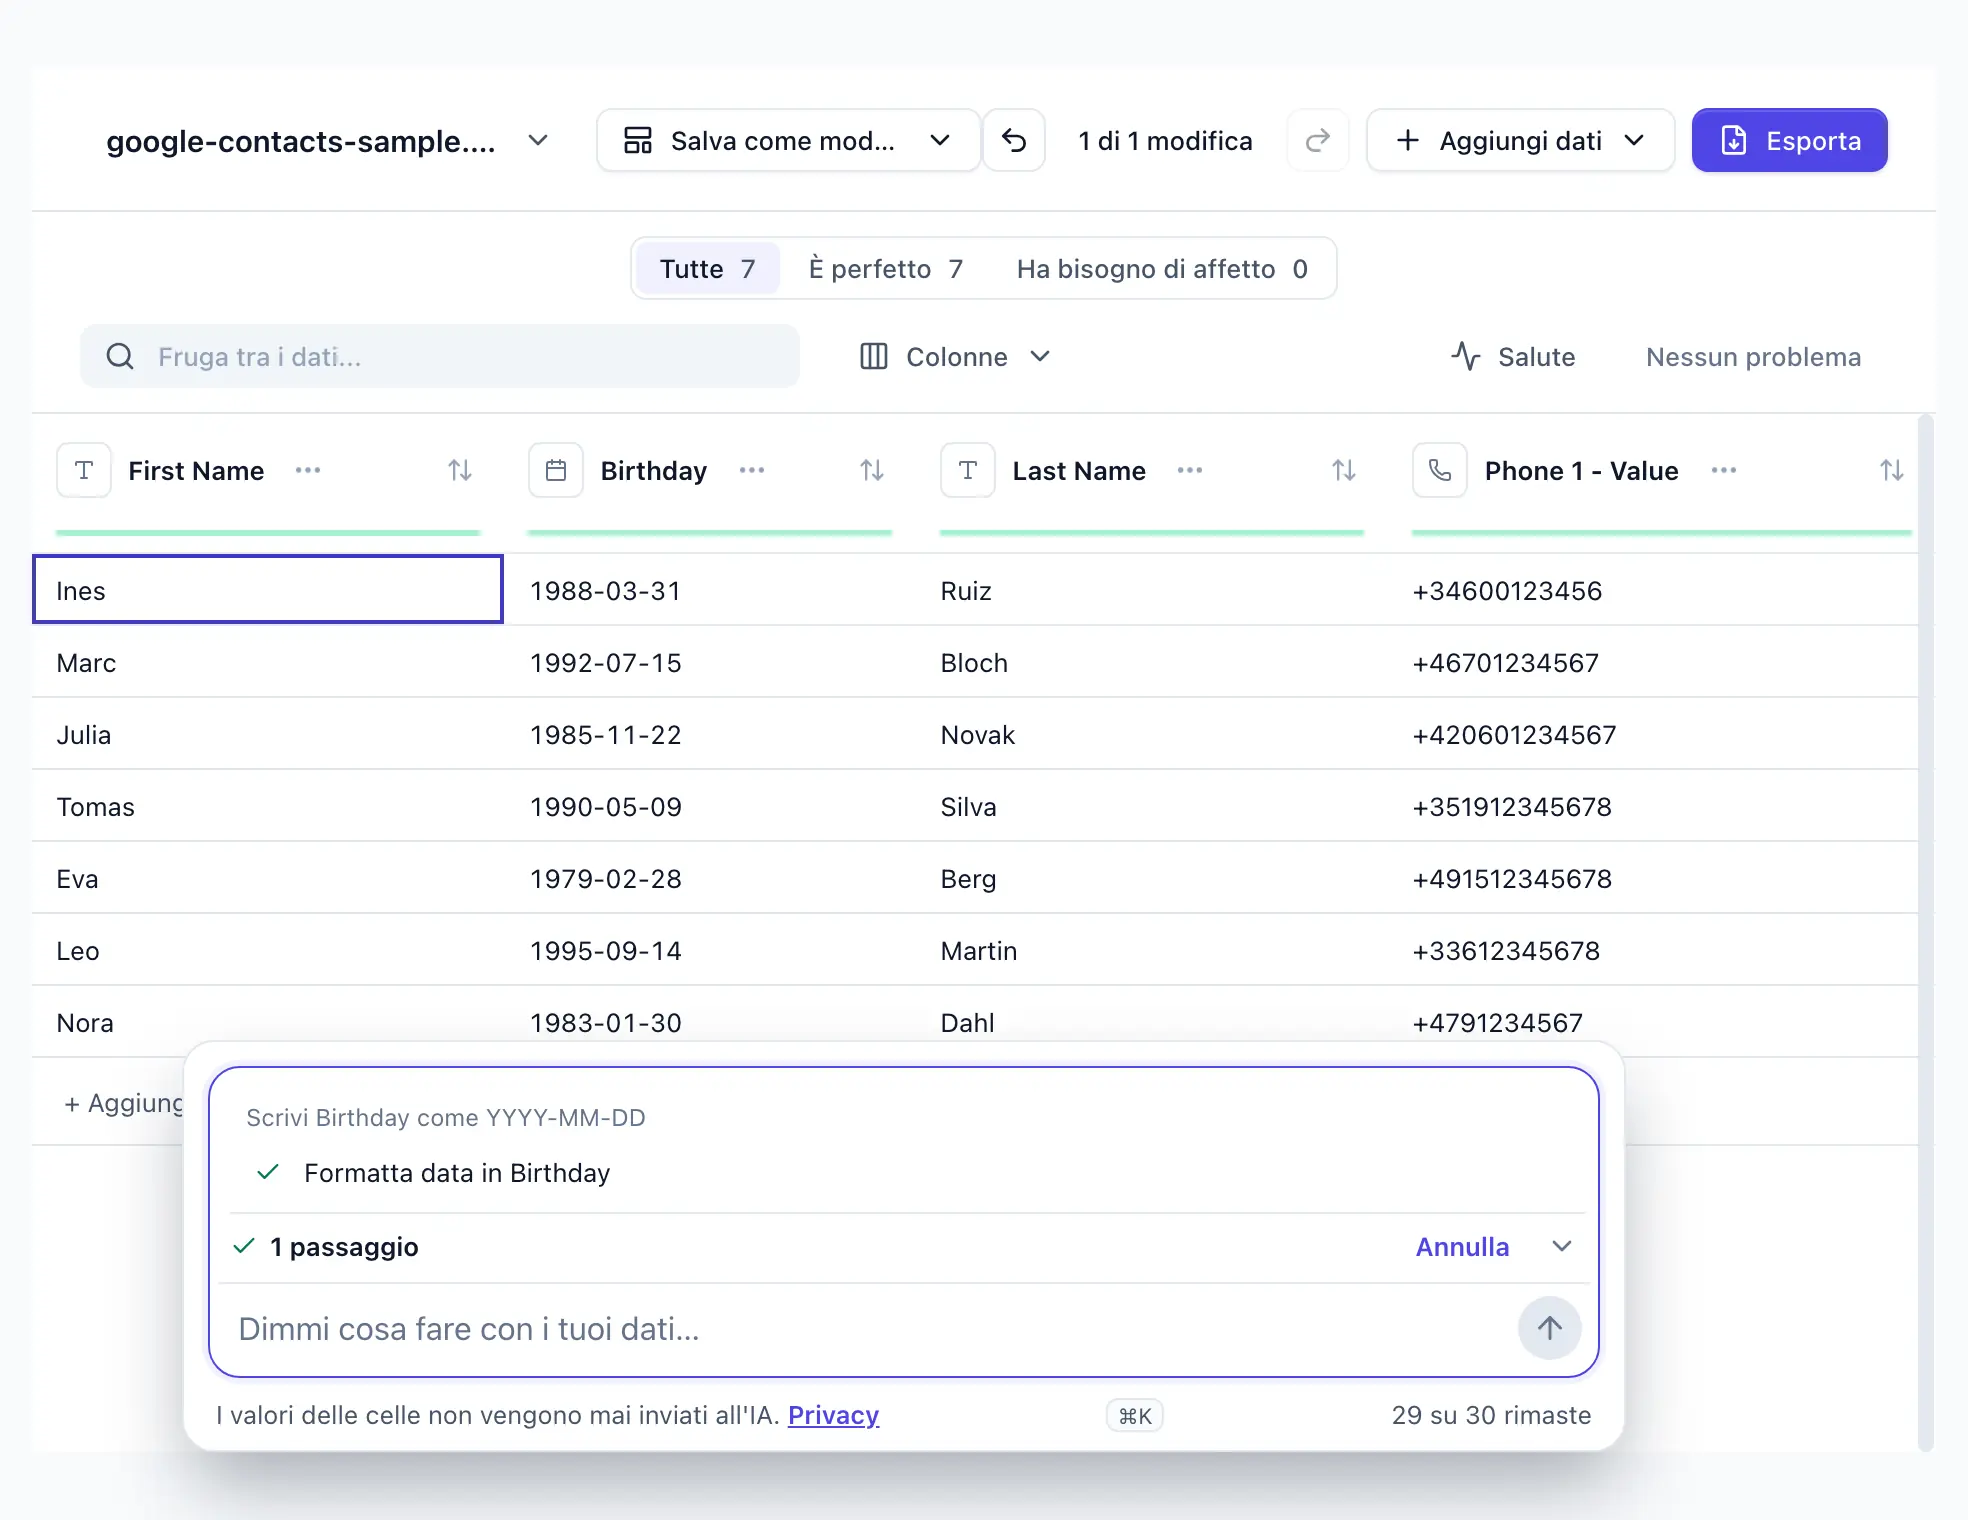
Task: Collapse the 1 passaggio steps chevron
Action: pos(1562,1246)
